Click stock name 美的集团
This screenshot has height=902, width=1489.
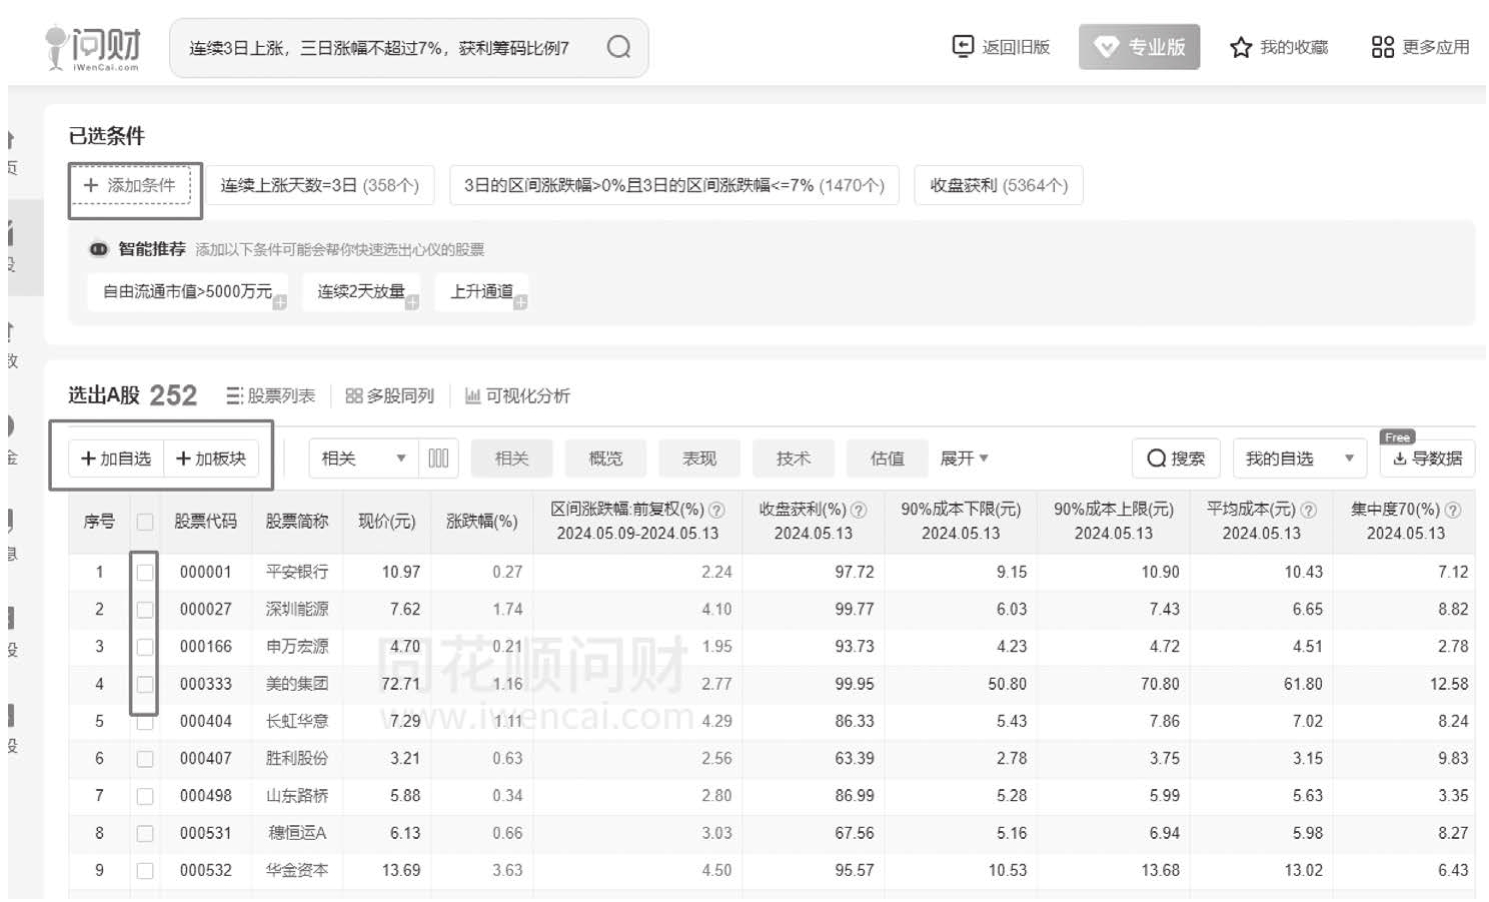[x=297, y=684]
